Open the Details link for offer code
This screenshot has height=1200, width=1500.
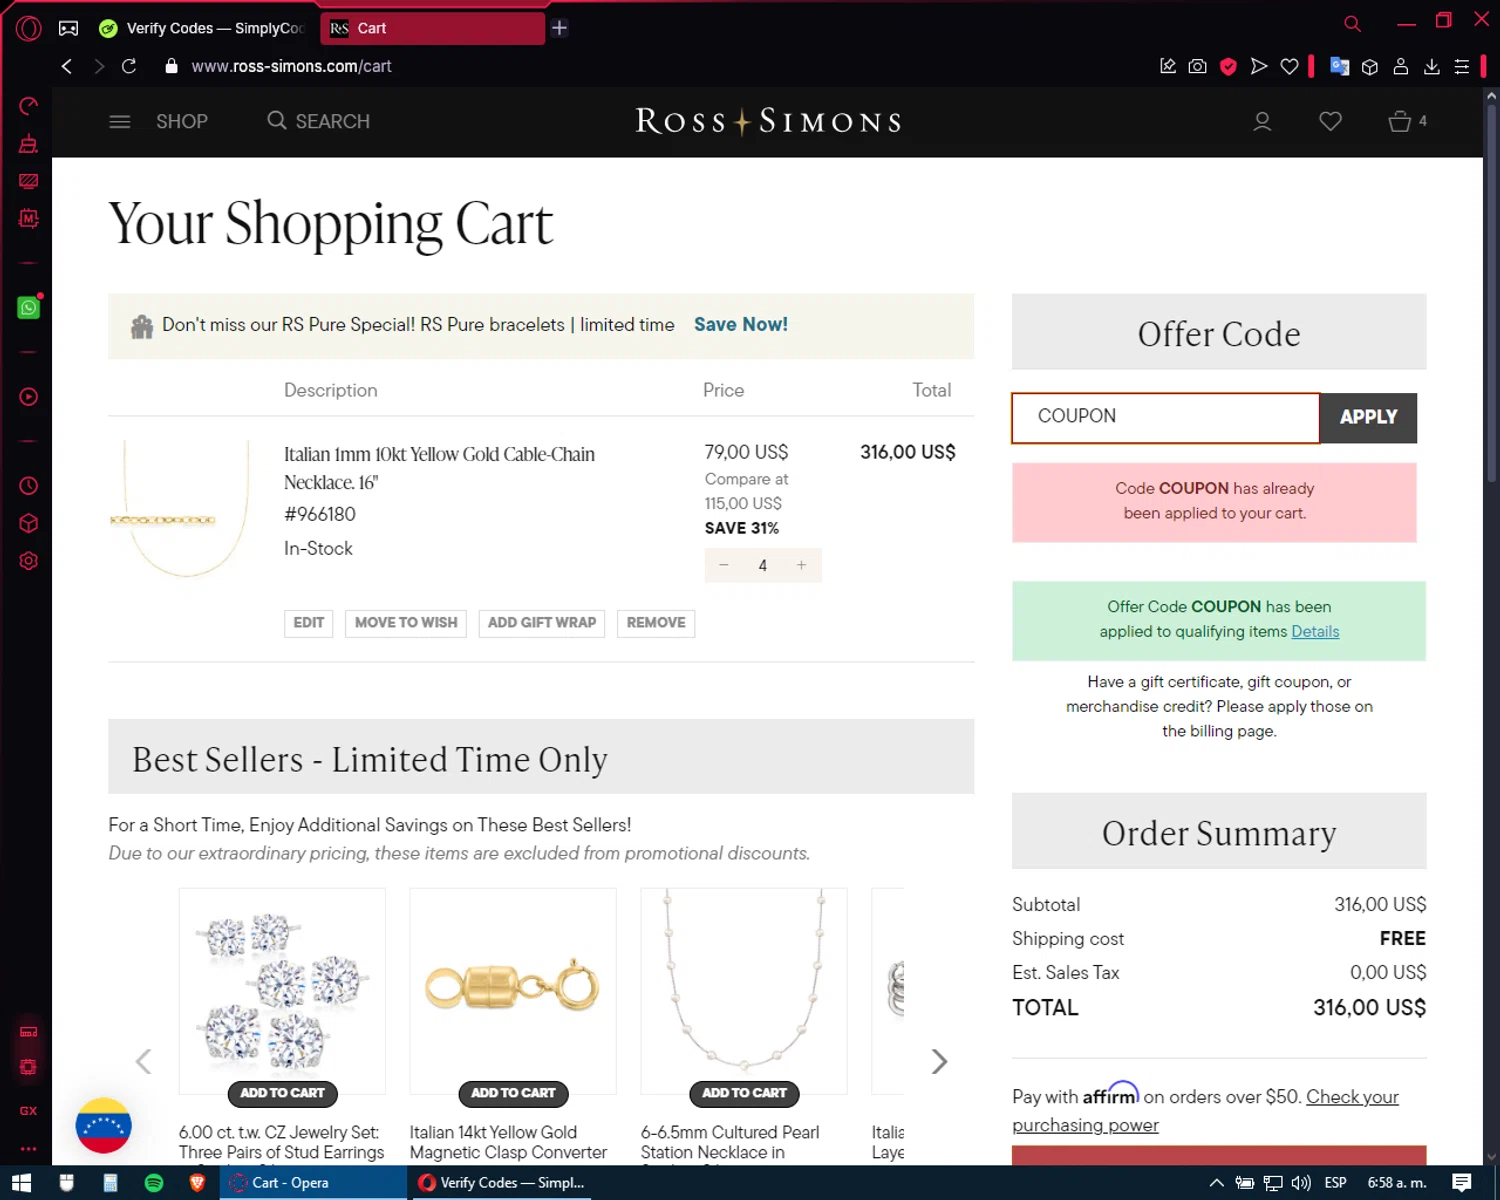[1315, 632]
